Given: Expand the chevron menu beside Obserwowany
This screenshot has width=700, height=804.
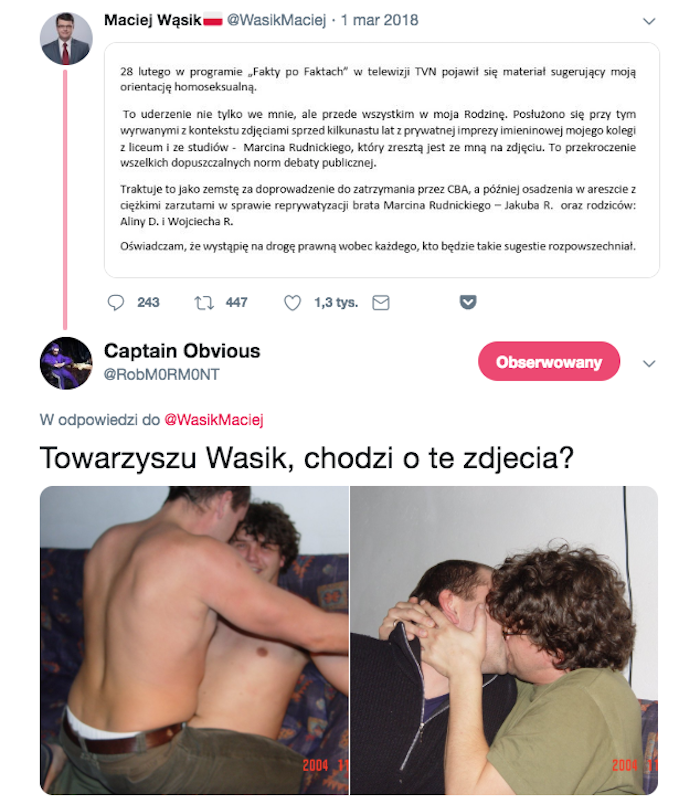Looking at the screenshot, I should (649, 364).
